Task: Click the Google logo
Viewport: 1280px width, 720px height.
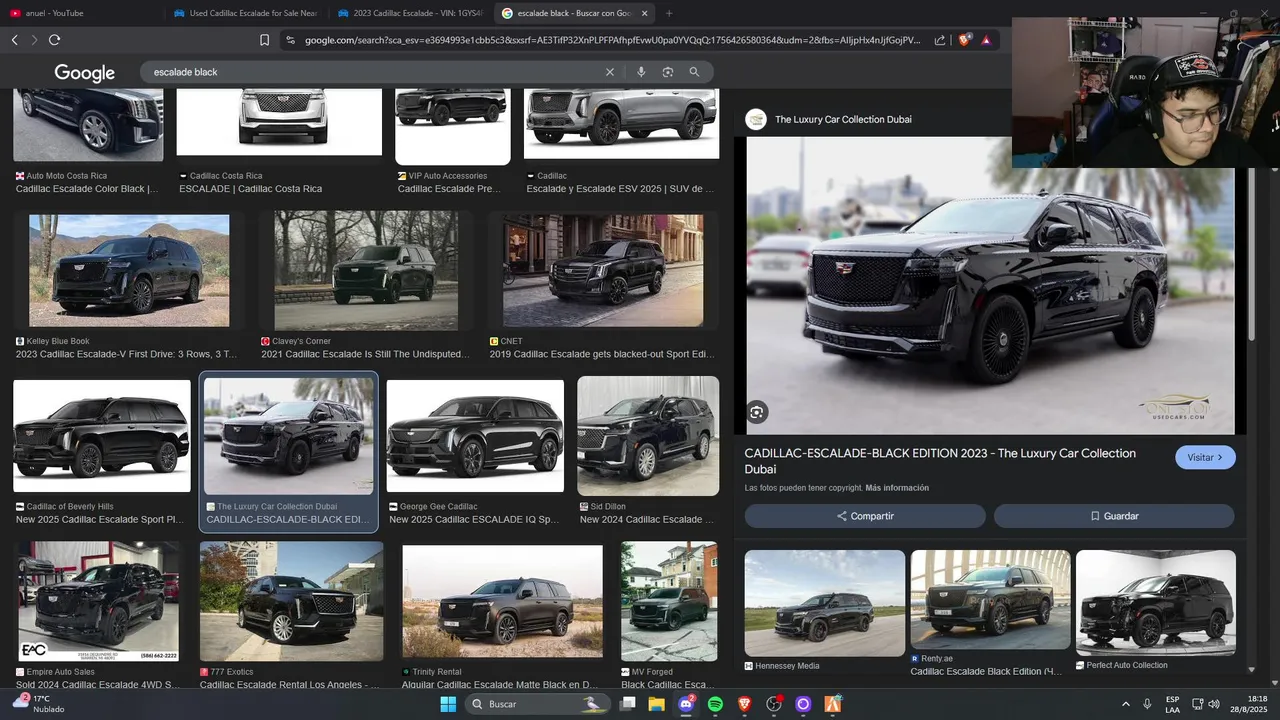Action: coord(85,73)
